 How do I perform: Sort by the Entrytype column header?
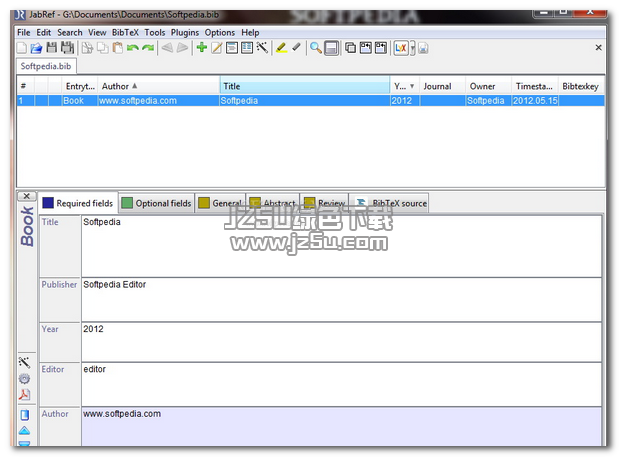80,86
